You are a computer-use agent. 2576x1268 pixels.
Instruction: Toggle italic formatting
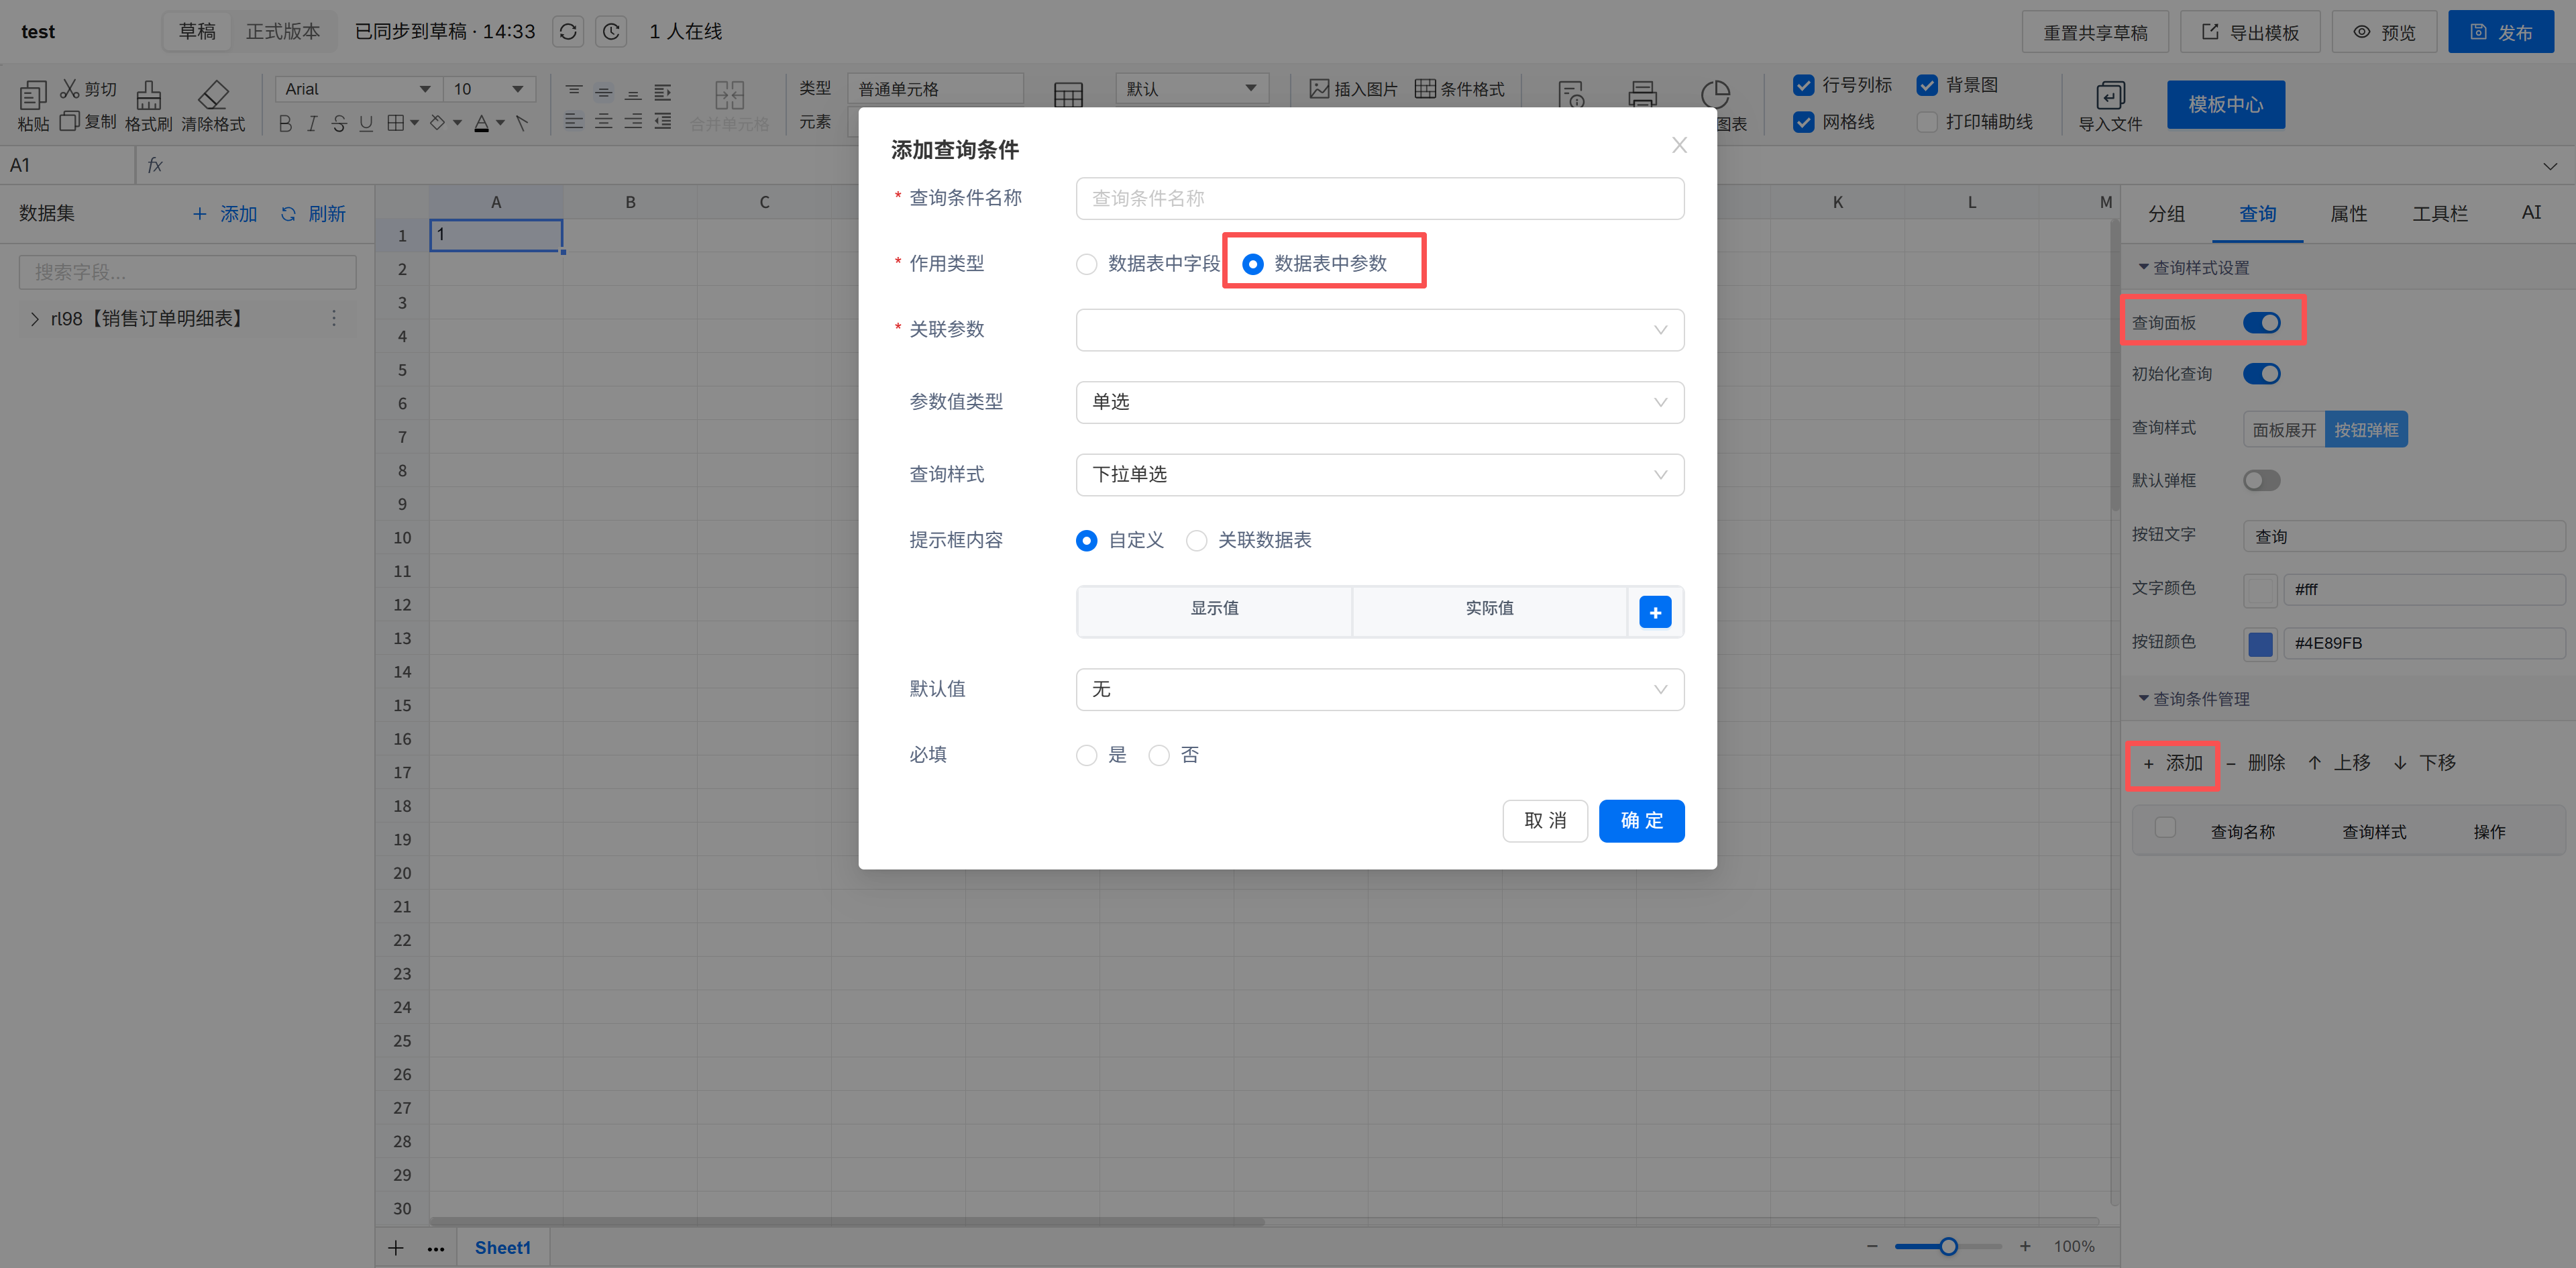pyautogui.click(x=312, y=123)
